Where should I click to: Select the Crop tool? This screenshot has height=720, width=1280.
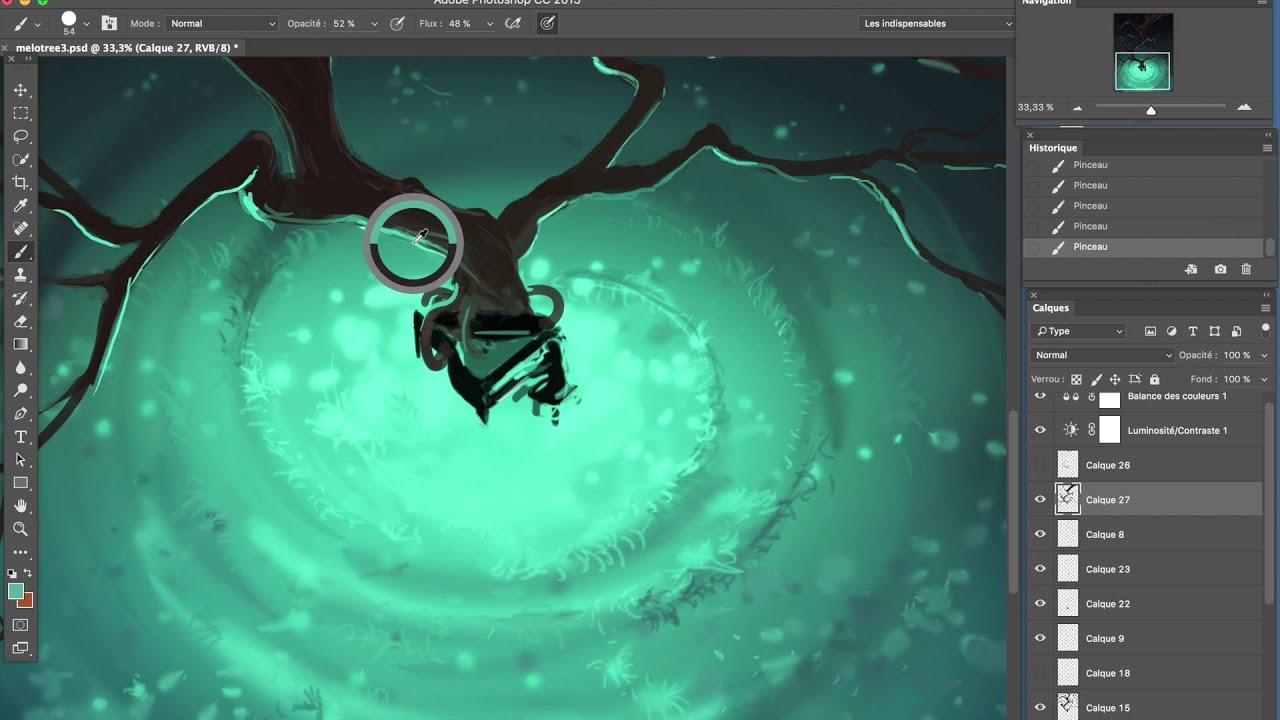pos(20,182)
